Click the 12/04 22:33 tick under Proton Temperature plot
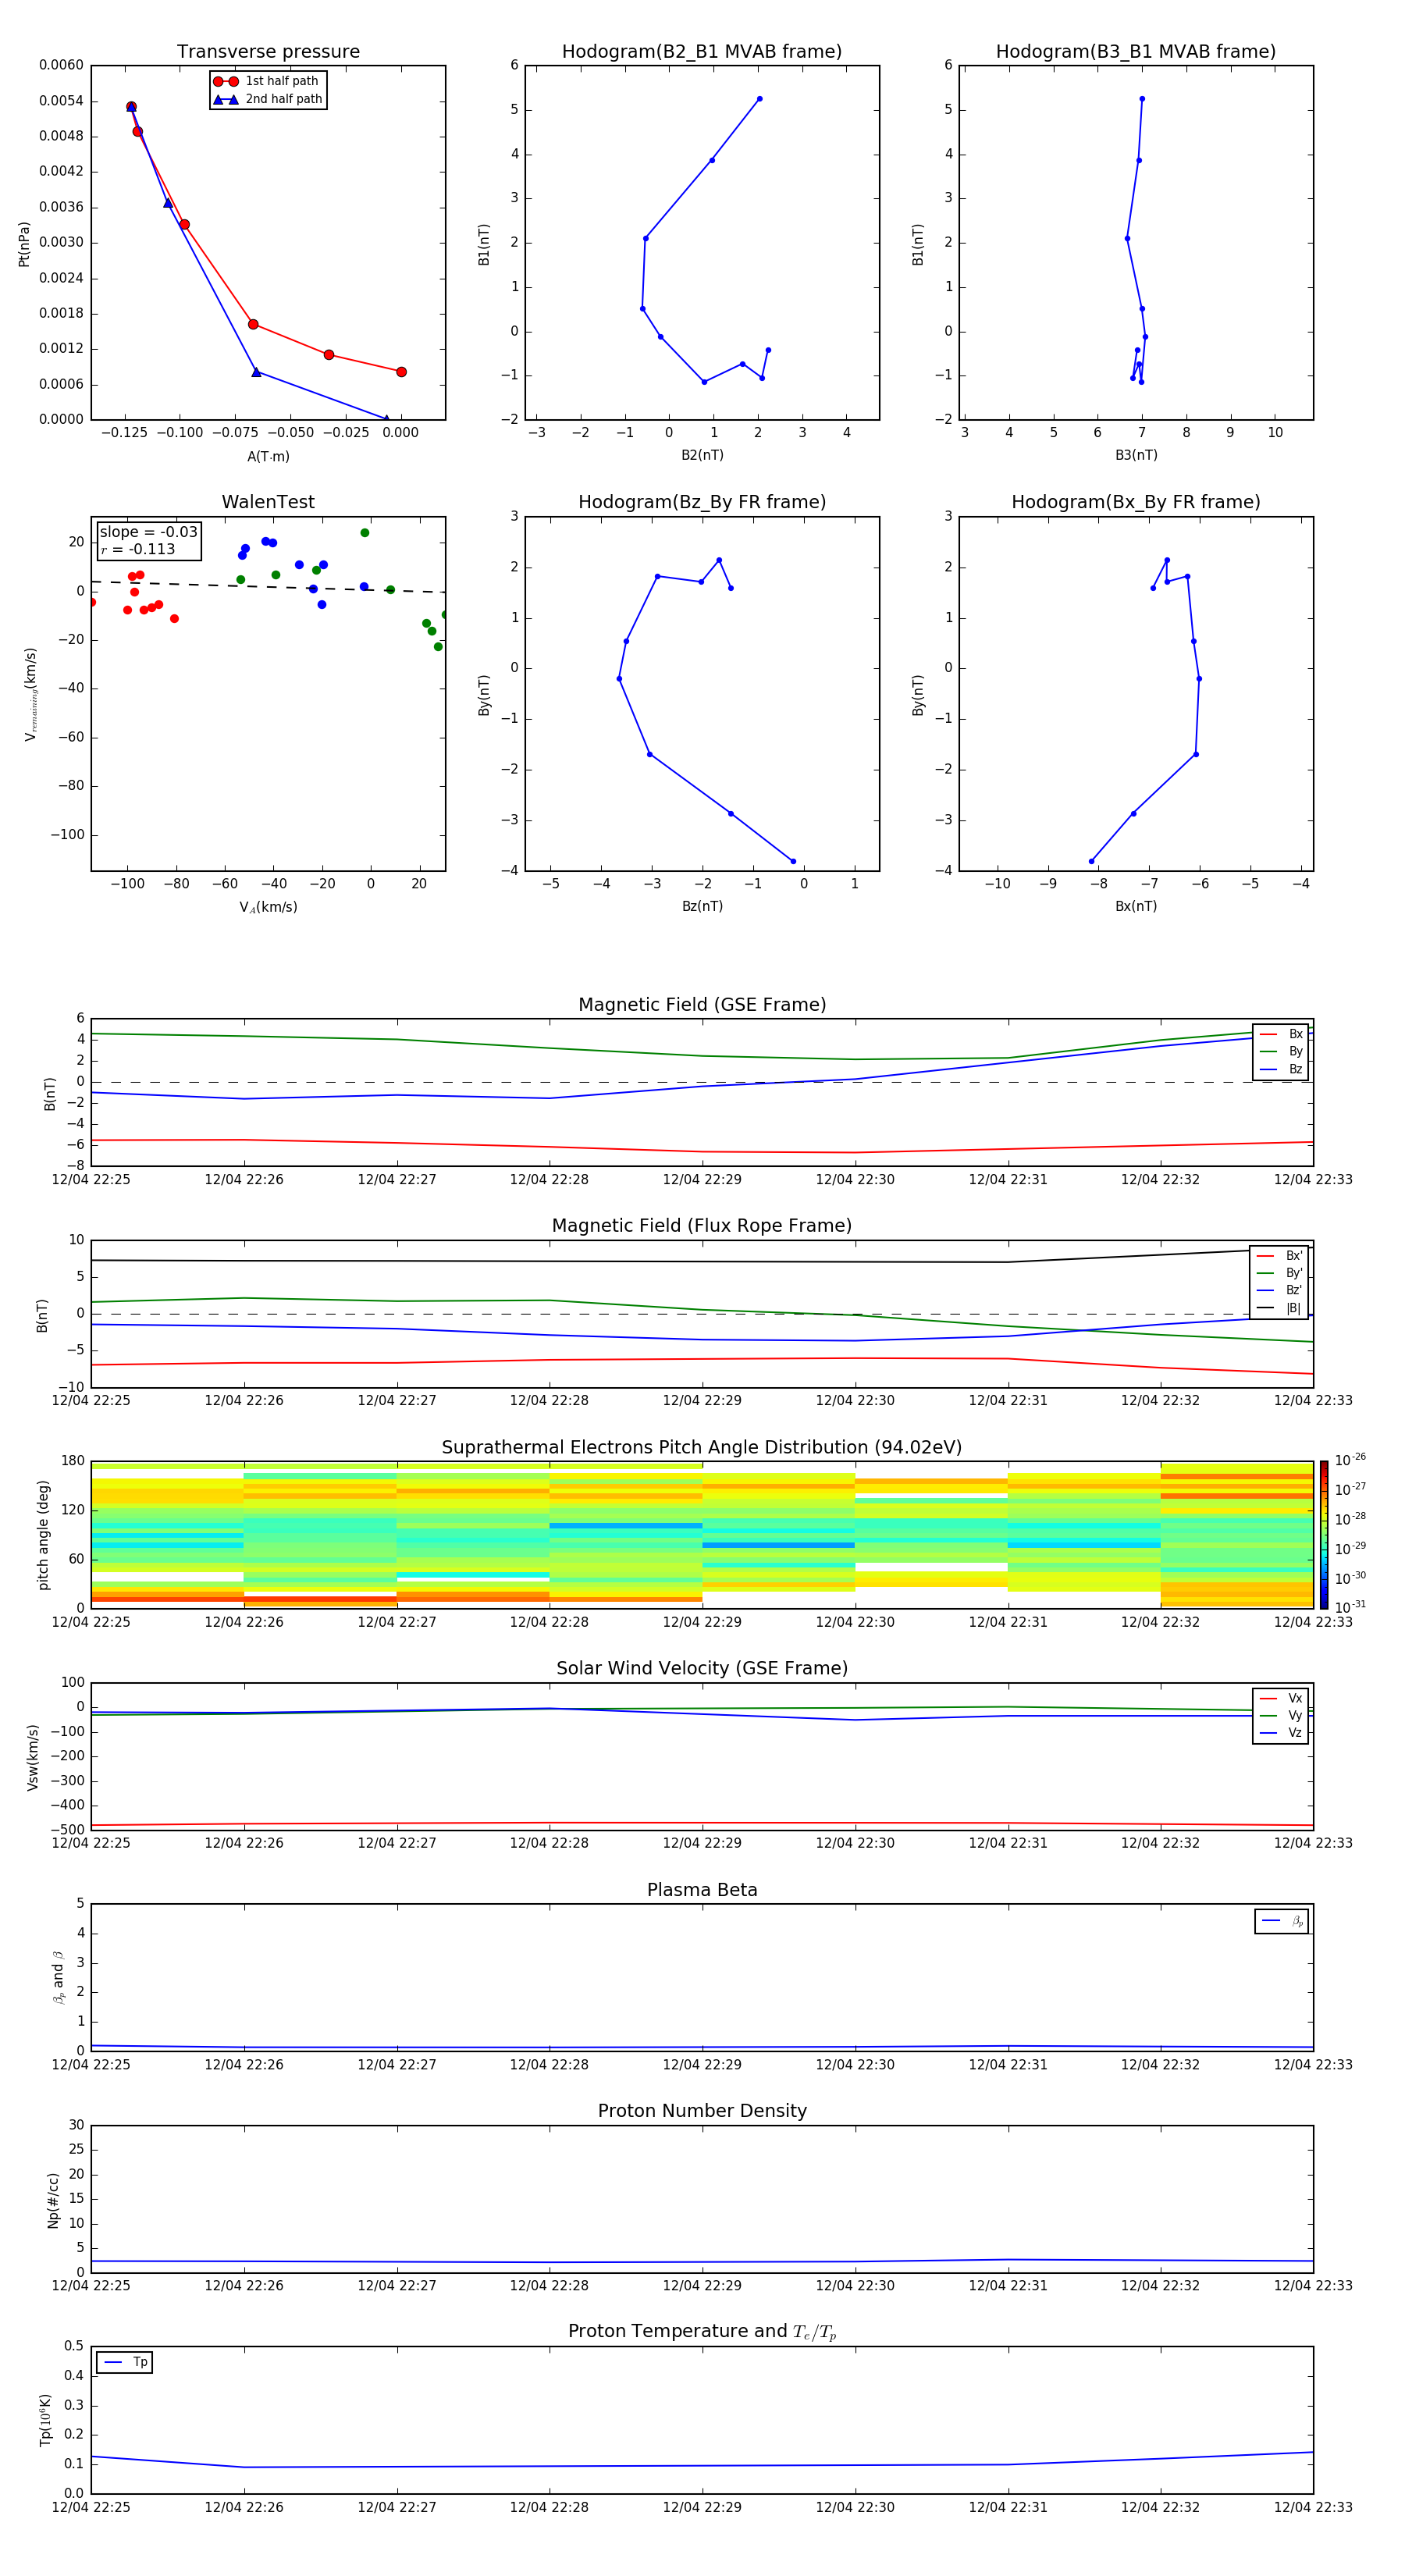Viewport: 1405px width, 2576px height. tap(1313, 2507)
